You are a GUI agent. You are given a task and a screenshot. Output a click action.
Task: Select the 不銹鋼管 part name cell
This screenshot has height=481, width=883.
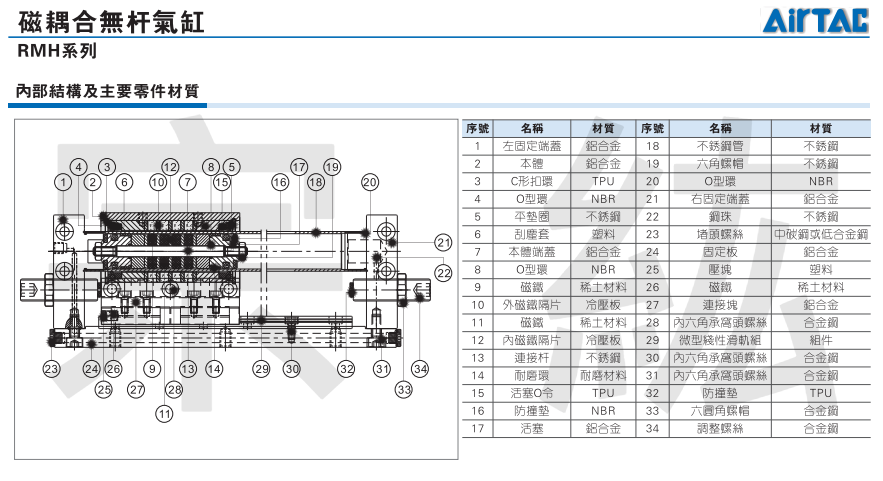tap(719, 145)
